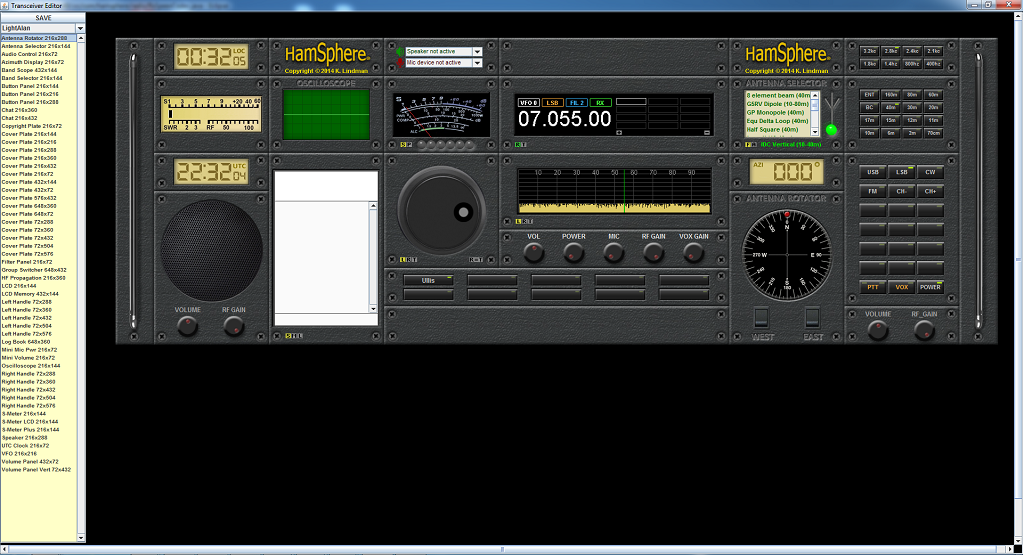Click the BC band button
1024x555 pixels.
pyautogui.click(x=869, y=107)
